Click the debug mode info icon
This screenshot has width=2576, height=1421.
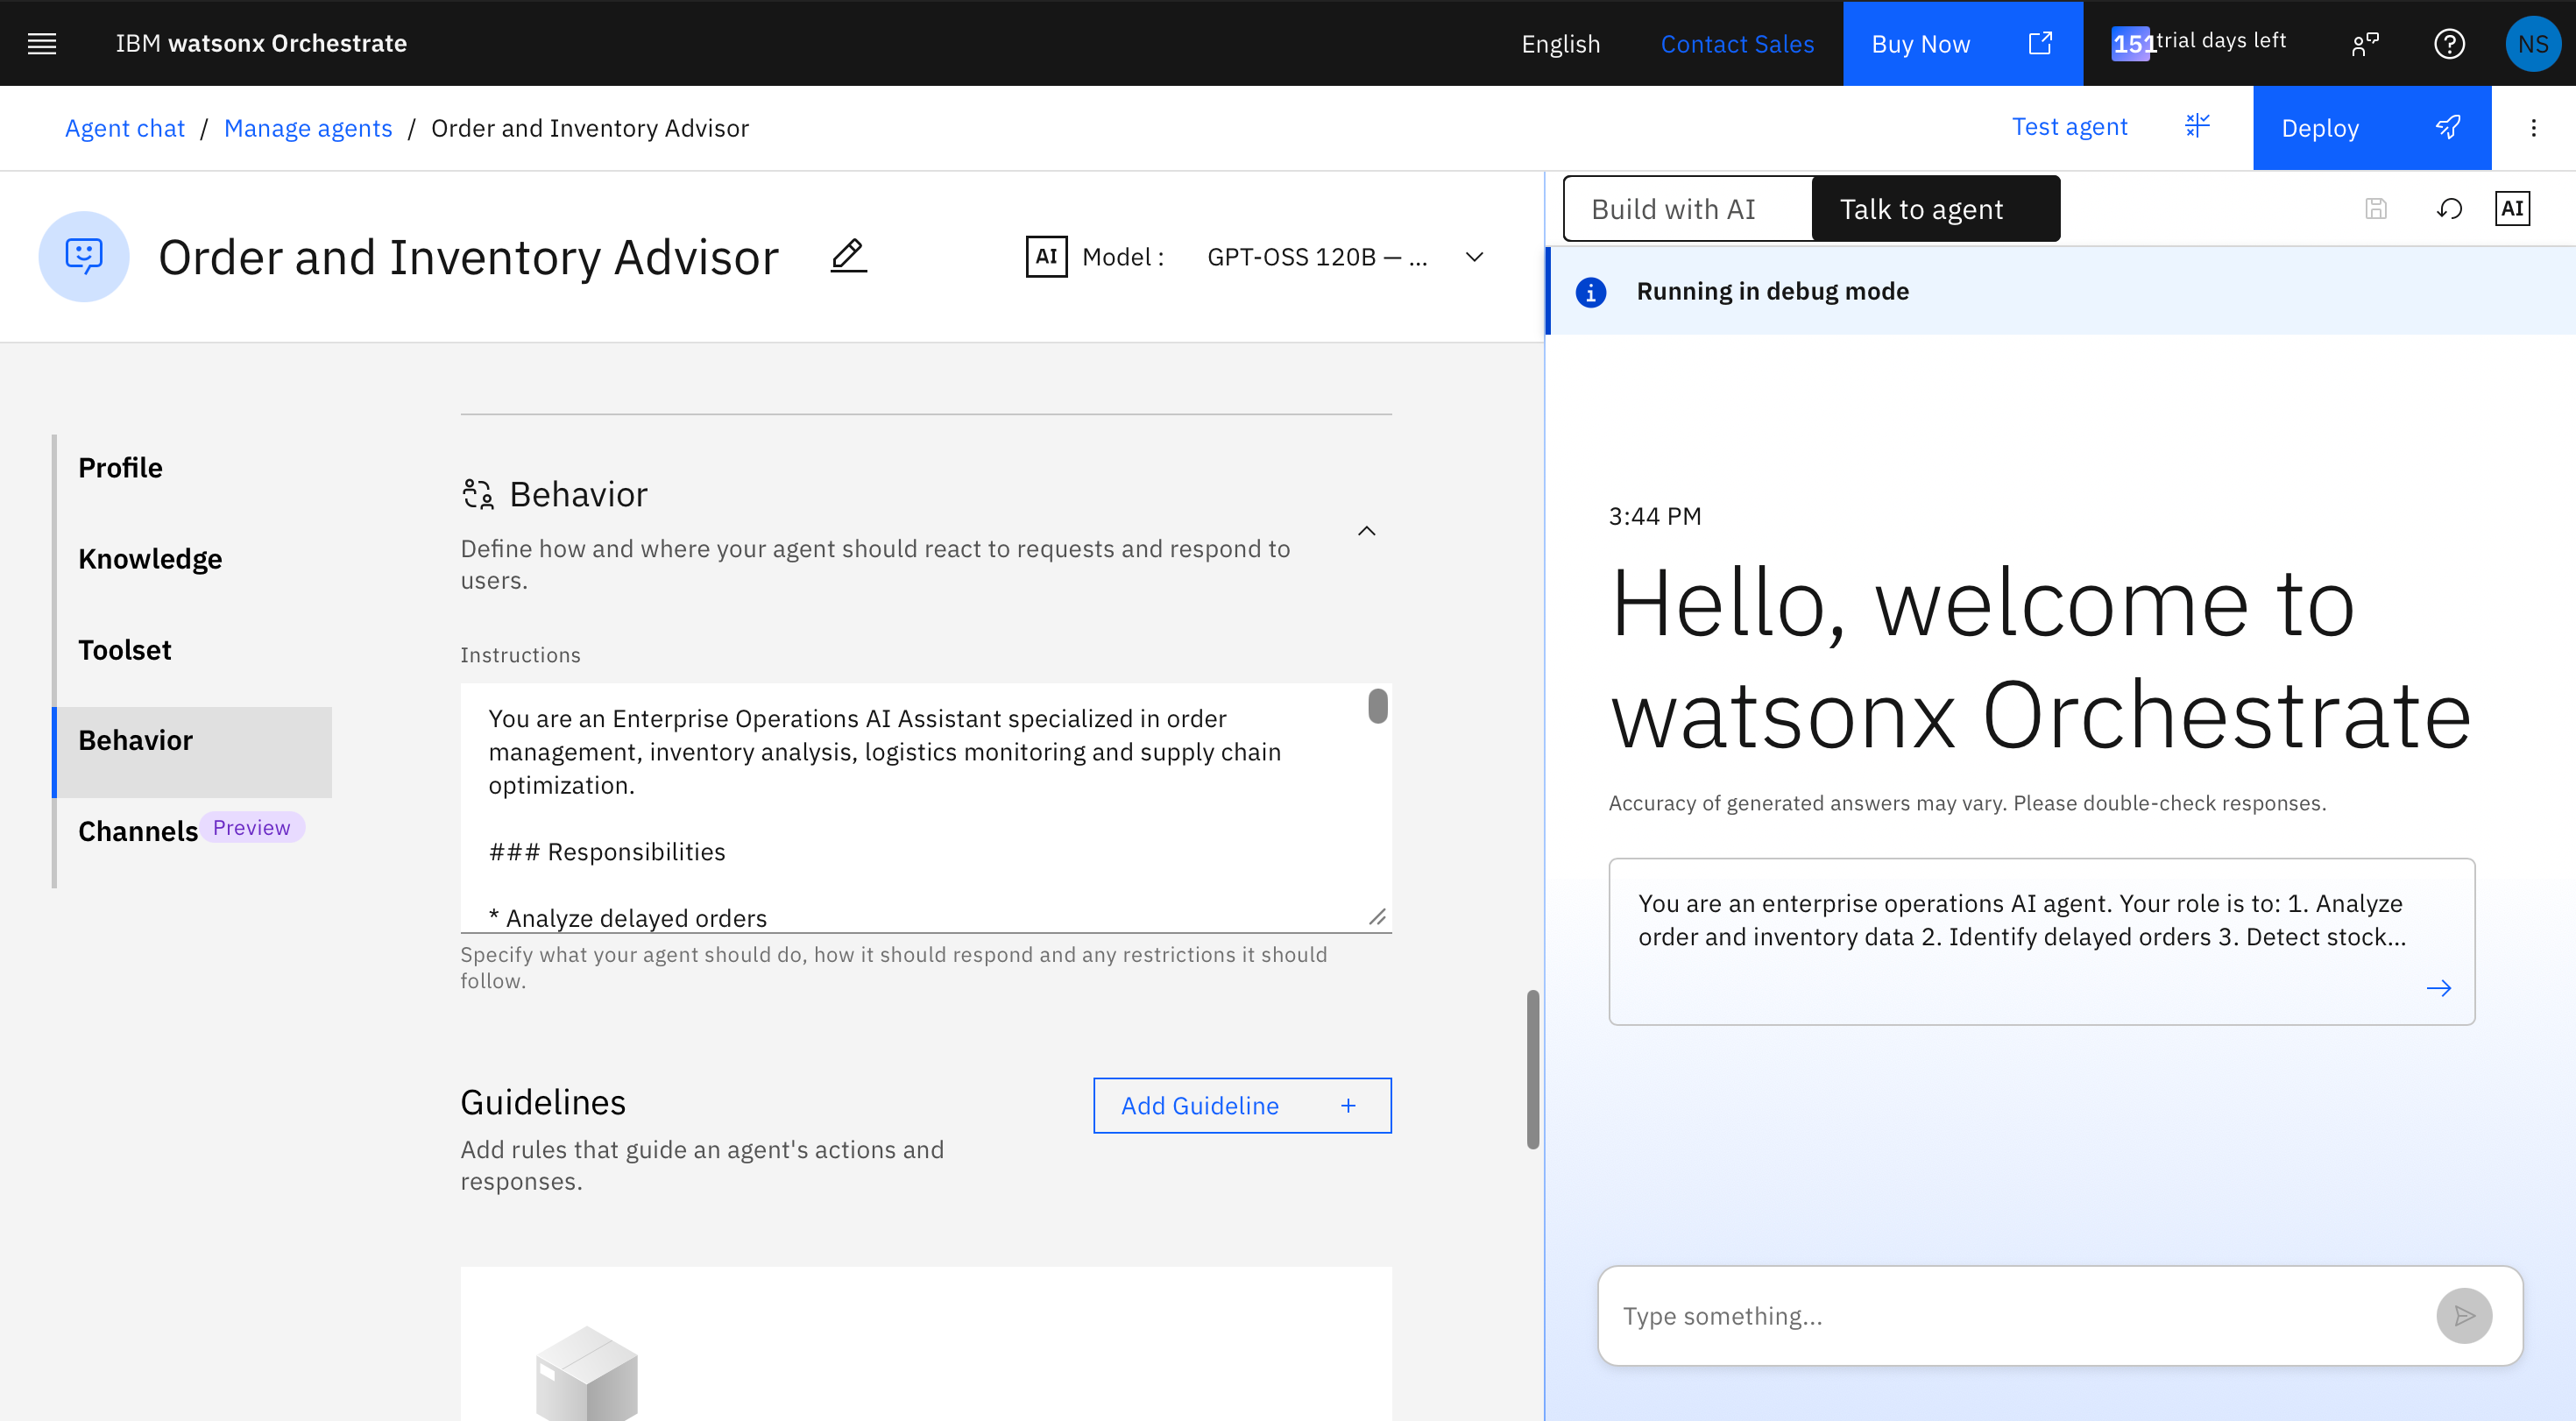(x=1591, y=292)
